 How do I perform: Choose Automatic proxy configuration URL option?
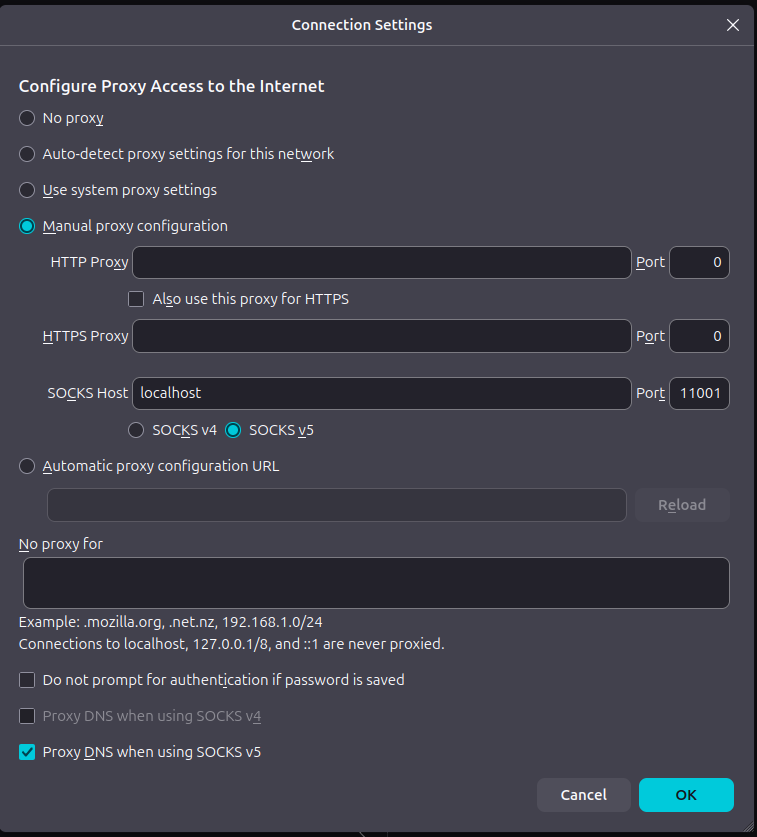coord(27,466)
